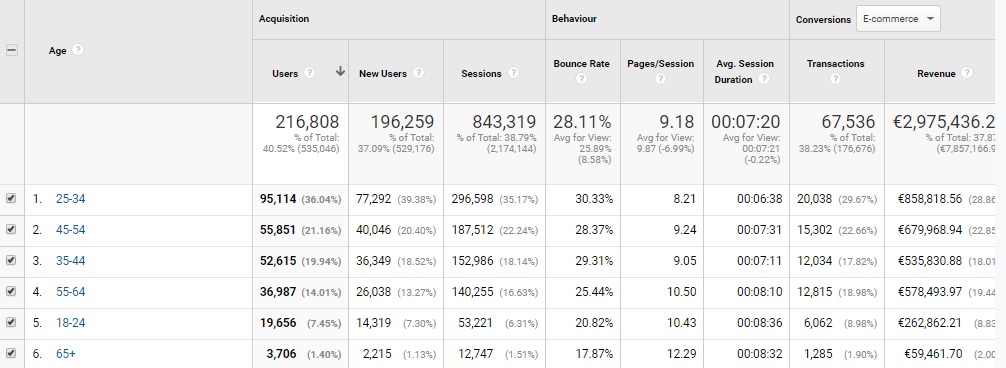Open the 18-24 age group link

point(71,322)
